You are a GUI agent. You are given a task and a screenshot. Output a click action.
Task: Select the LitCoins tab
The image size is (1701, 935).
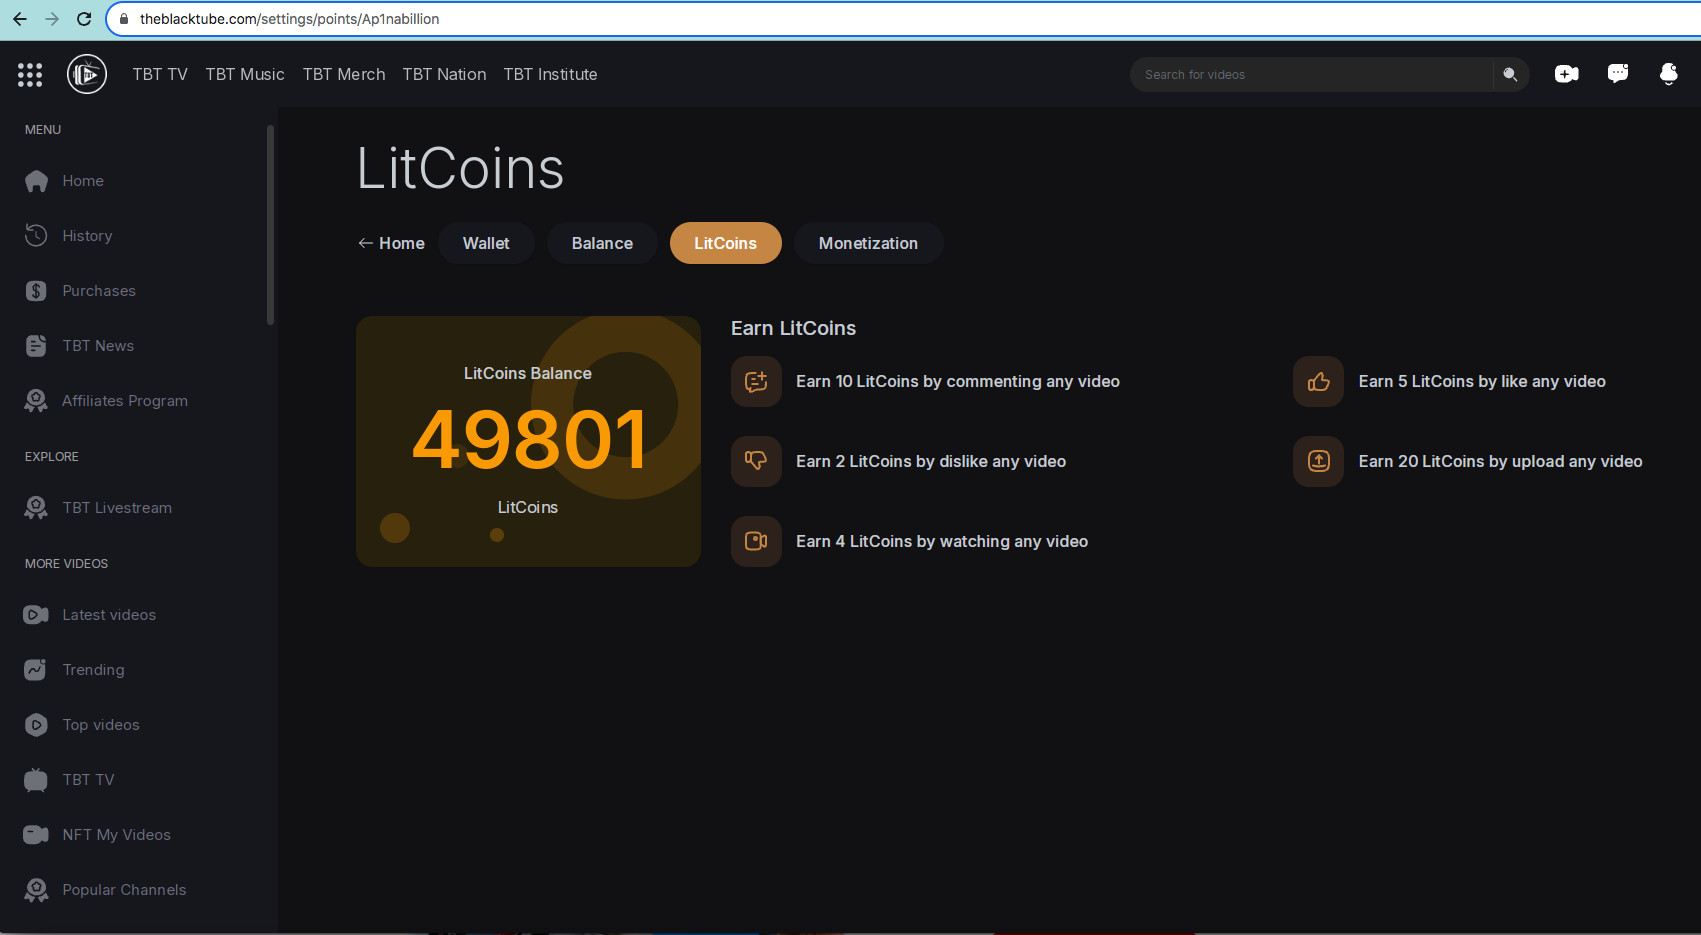[x=726, y=243]
